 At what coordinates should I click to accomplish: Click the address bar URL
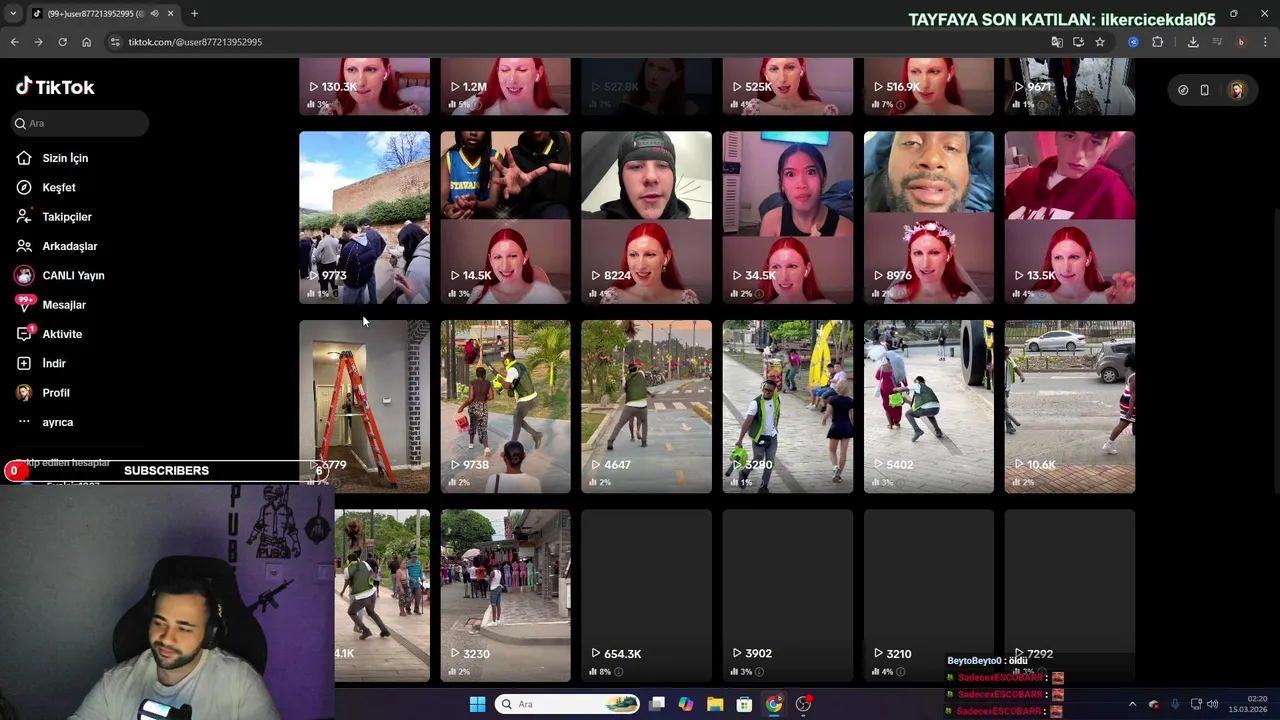(x=195, y=42)
